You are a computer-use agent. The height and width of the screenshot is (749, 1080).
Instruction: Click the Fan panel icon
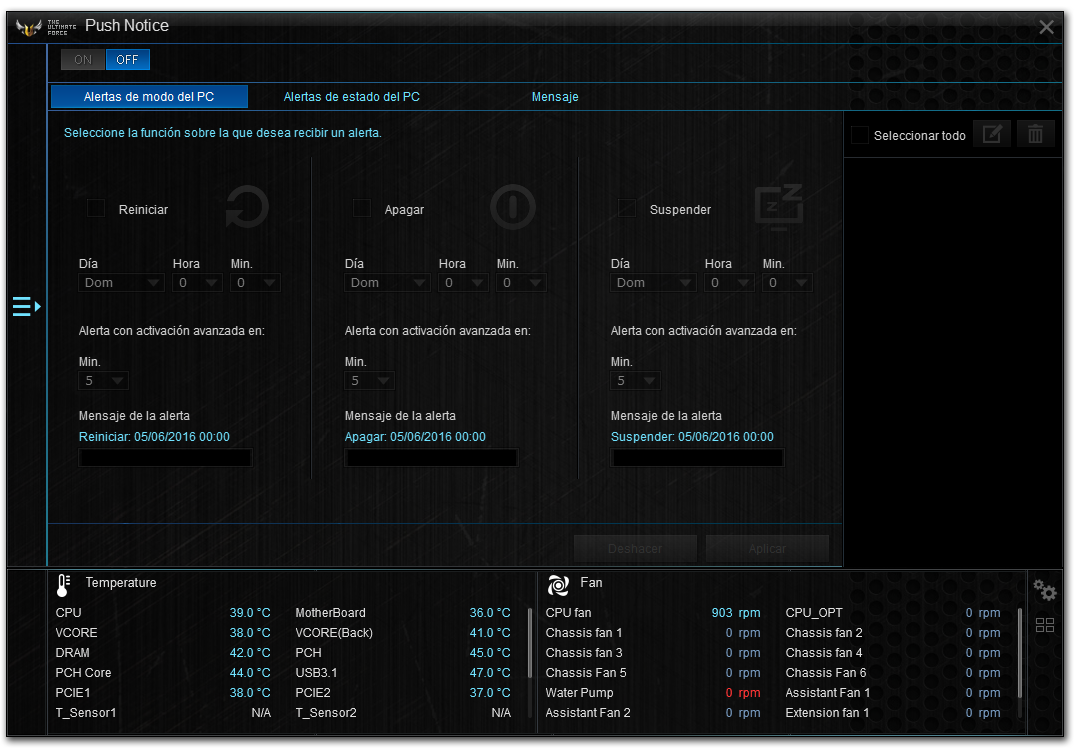coord(558,585)
